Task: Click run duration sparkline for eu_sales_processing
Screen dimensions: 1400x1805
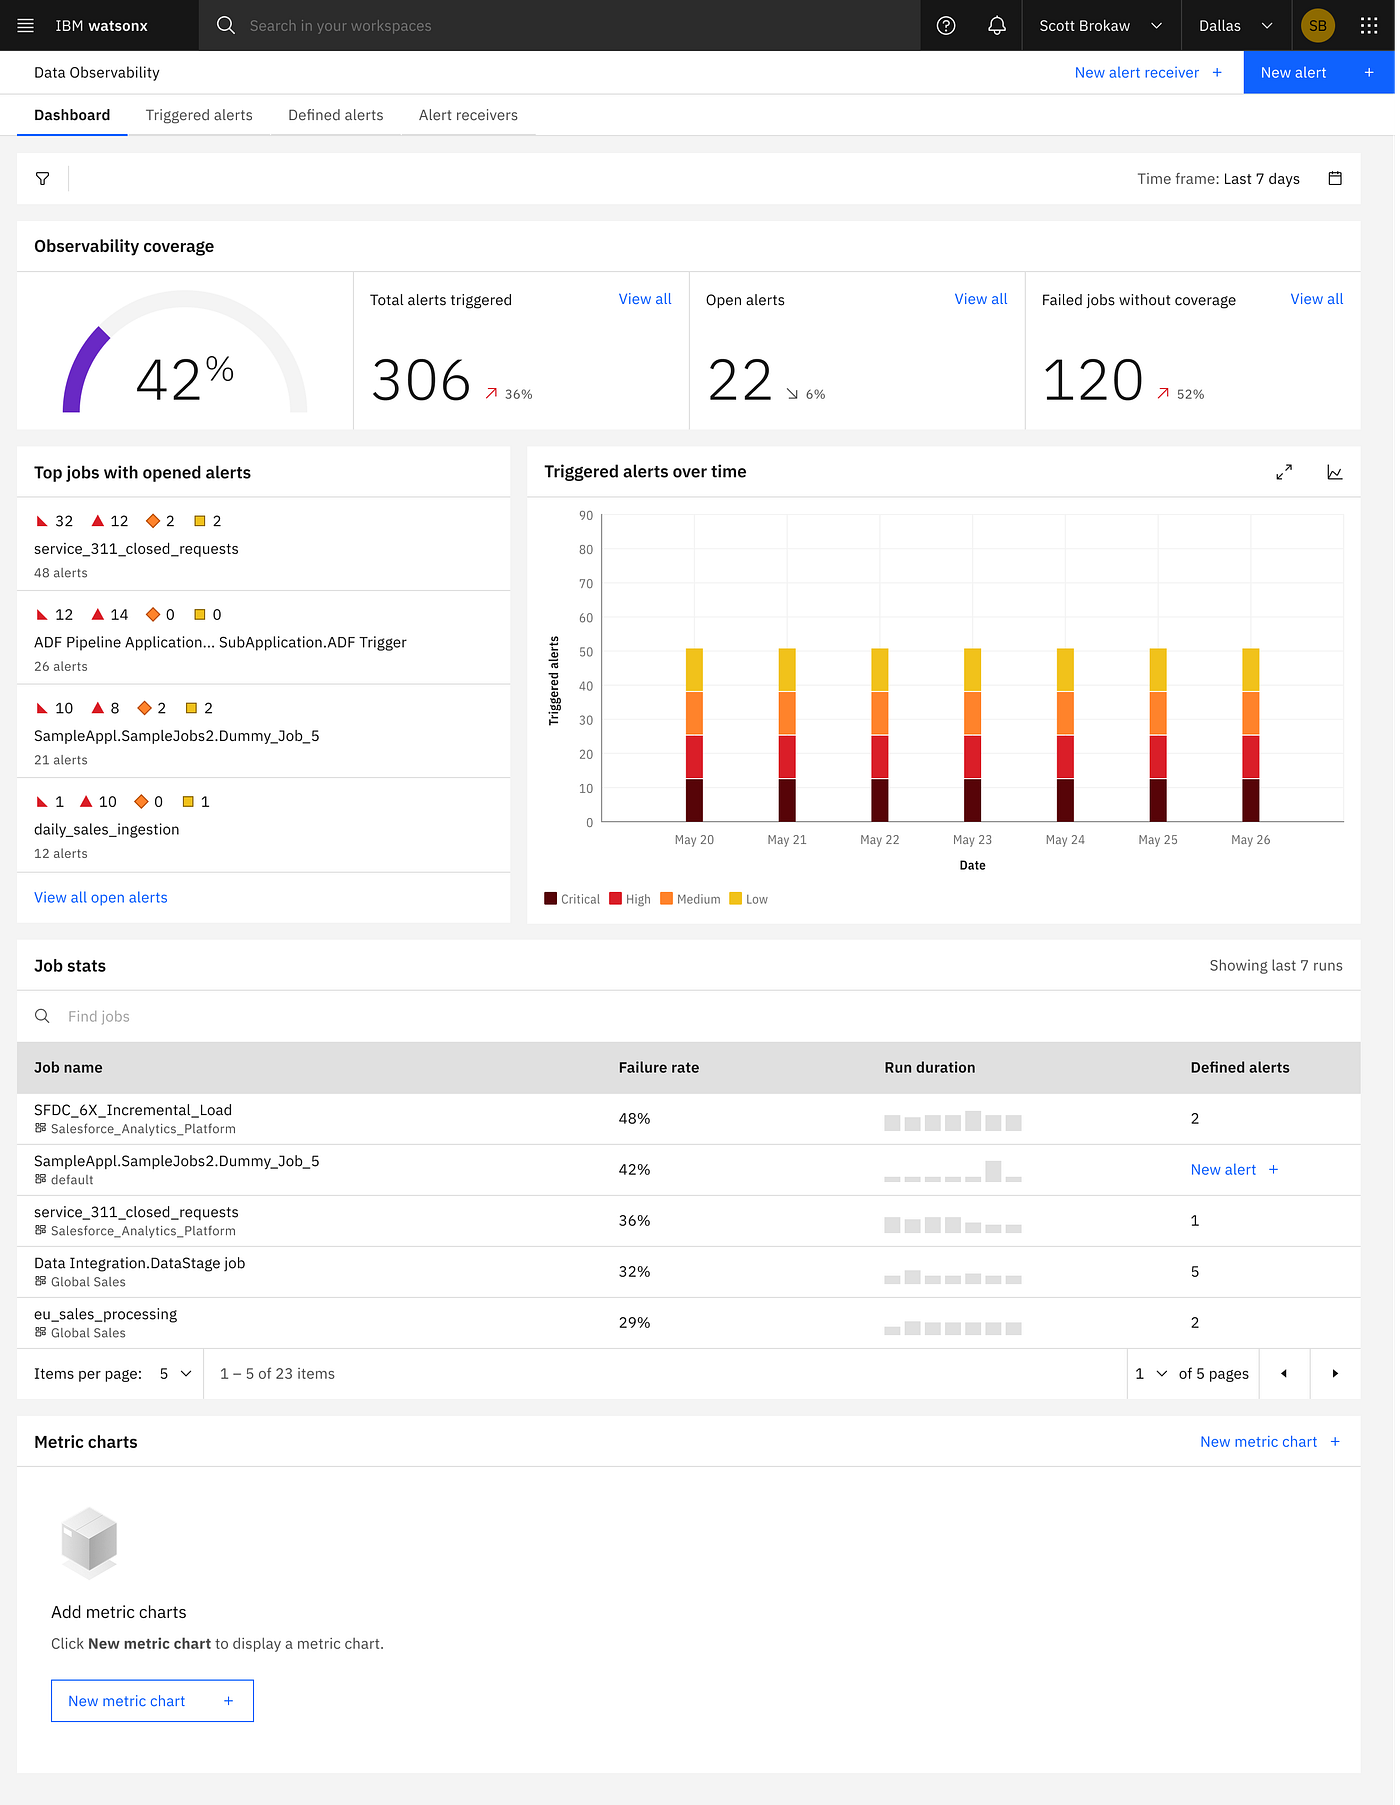Action: pos(953,1328)
